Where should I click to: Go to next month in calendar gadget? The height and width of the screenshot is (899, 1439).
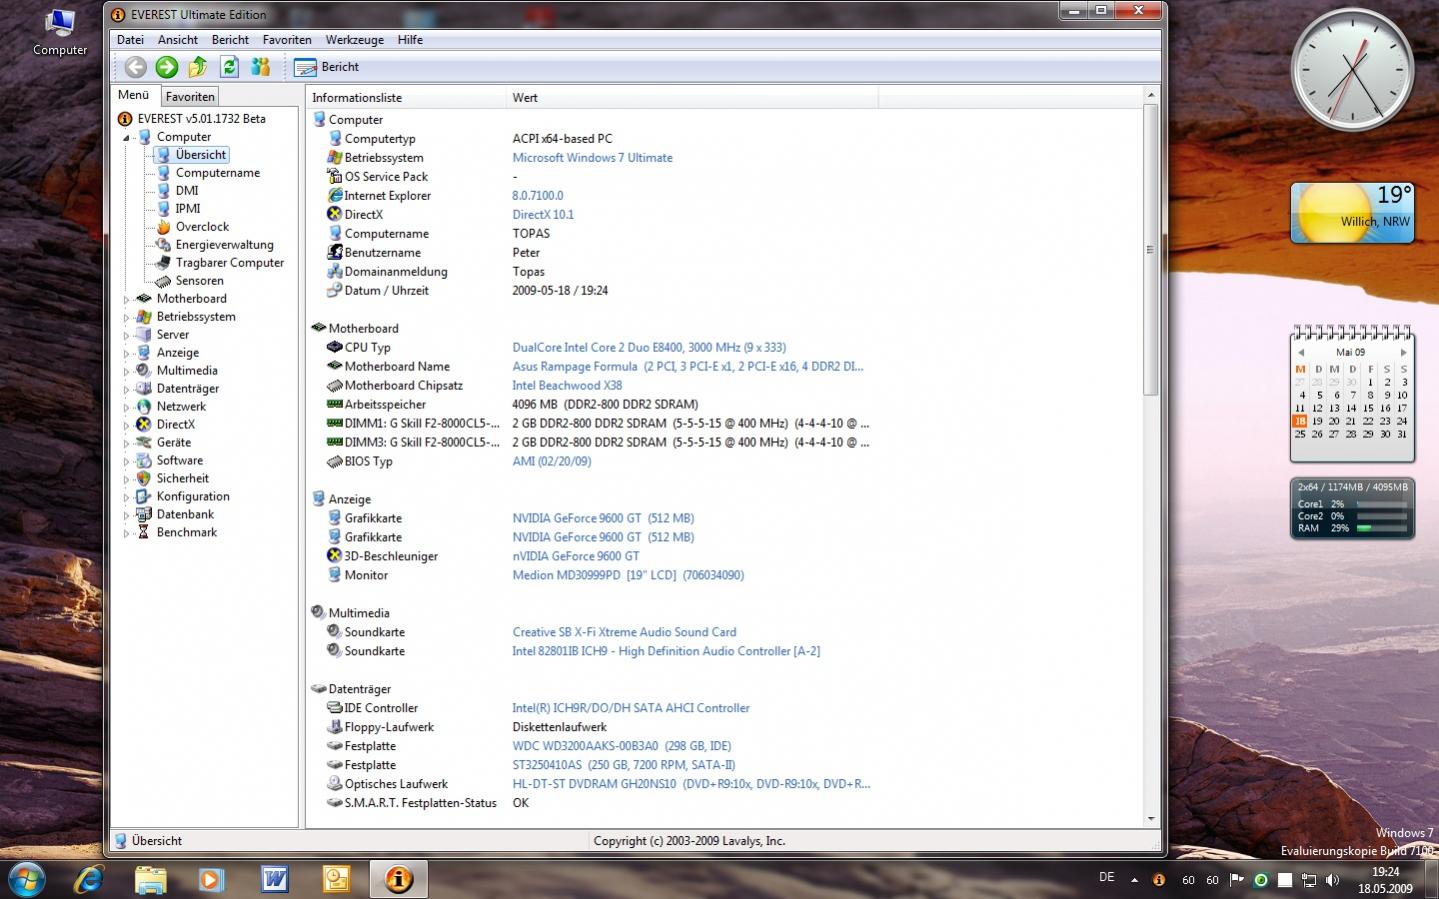[1403, 353]
